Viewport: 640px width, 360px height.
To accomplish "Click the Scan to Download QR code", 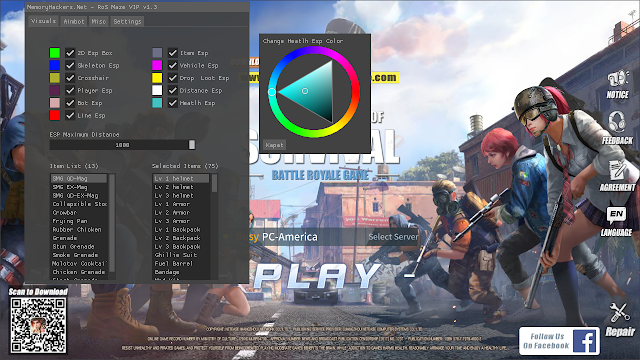I will [38, 325].
